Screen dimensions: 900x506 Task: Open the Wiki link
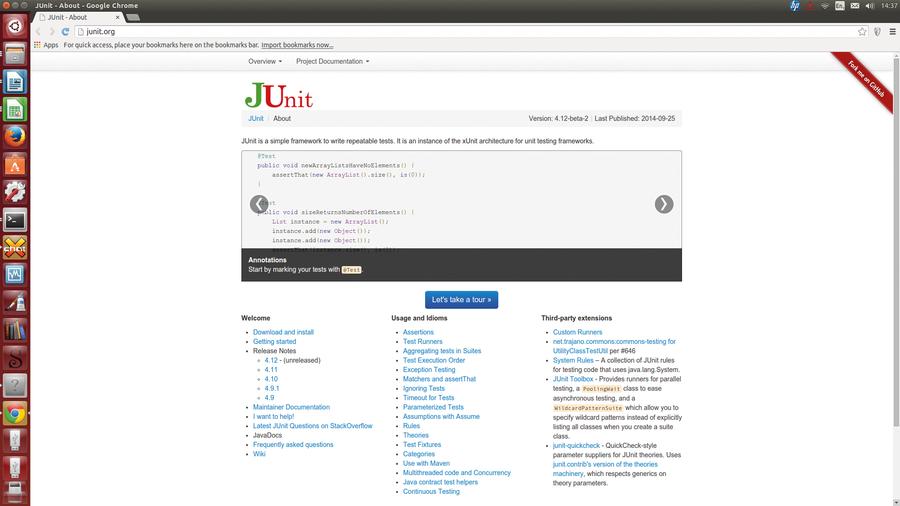259,454
